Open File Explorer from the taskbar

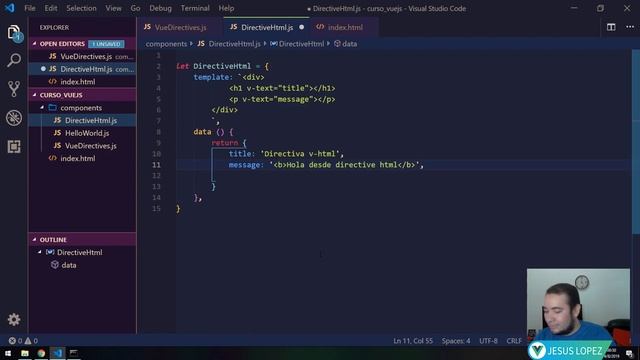click(x=24, y=353)
